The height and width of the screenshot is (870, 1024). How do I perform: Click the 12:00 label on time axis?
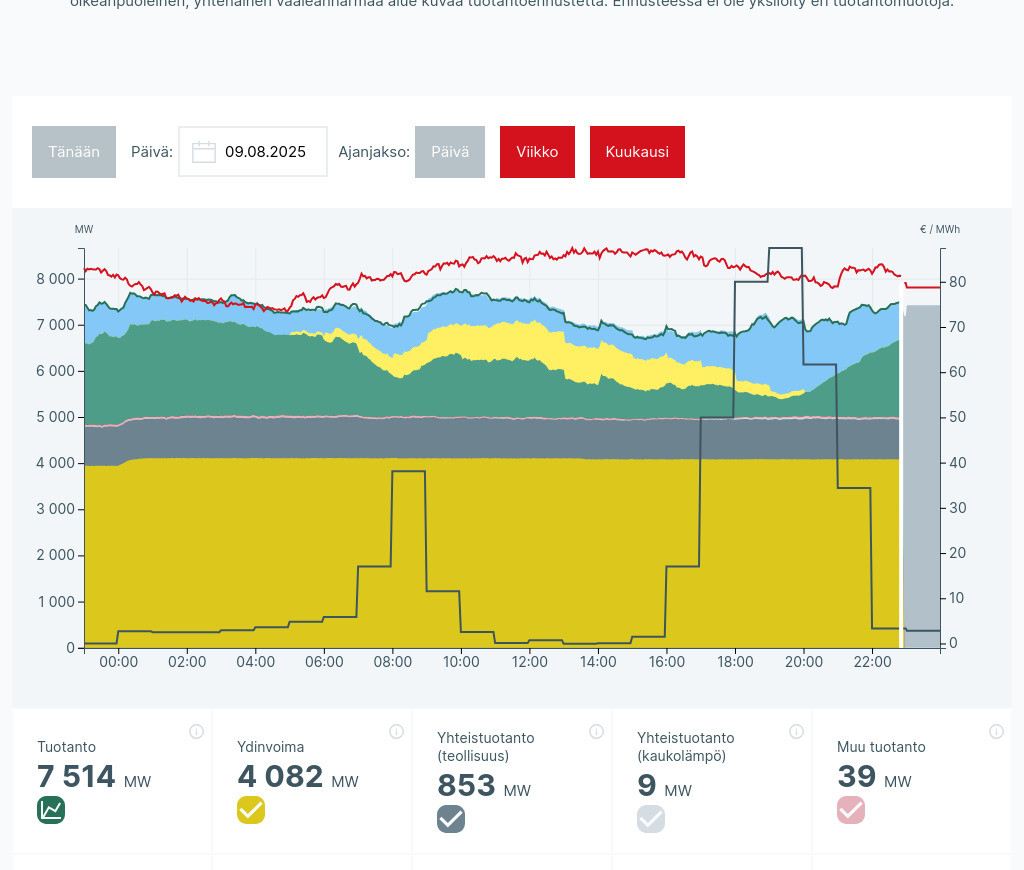[x=529, y=662]
